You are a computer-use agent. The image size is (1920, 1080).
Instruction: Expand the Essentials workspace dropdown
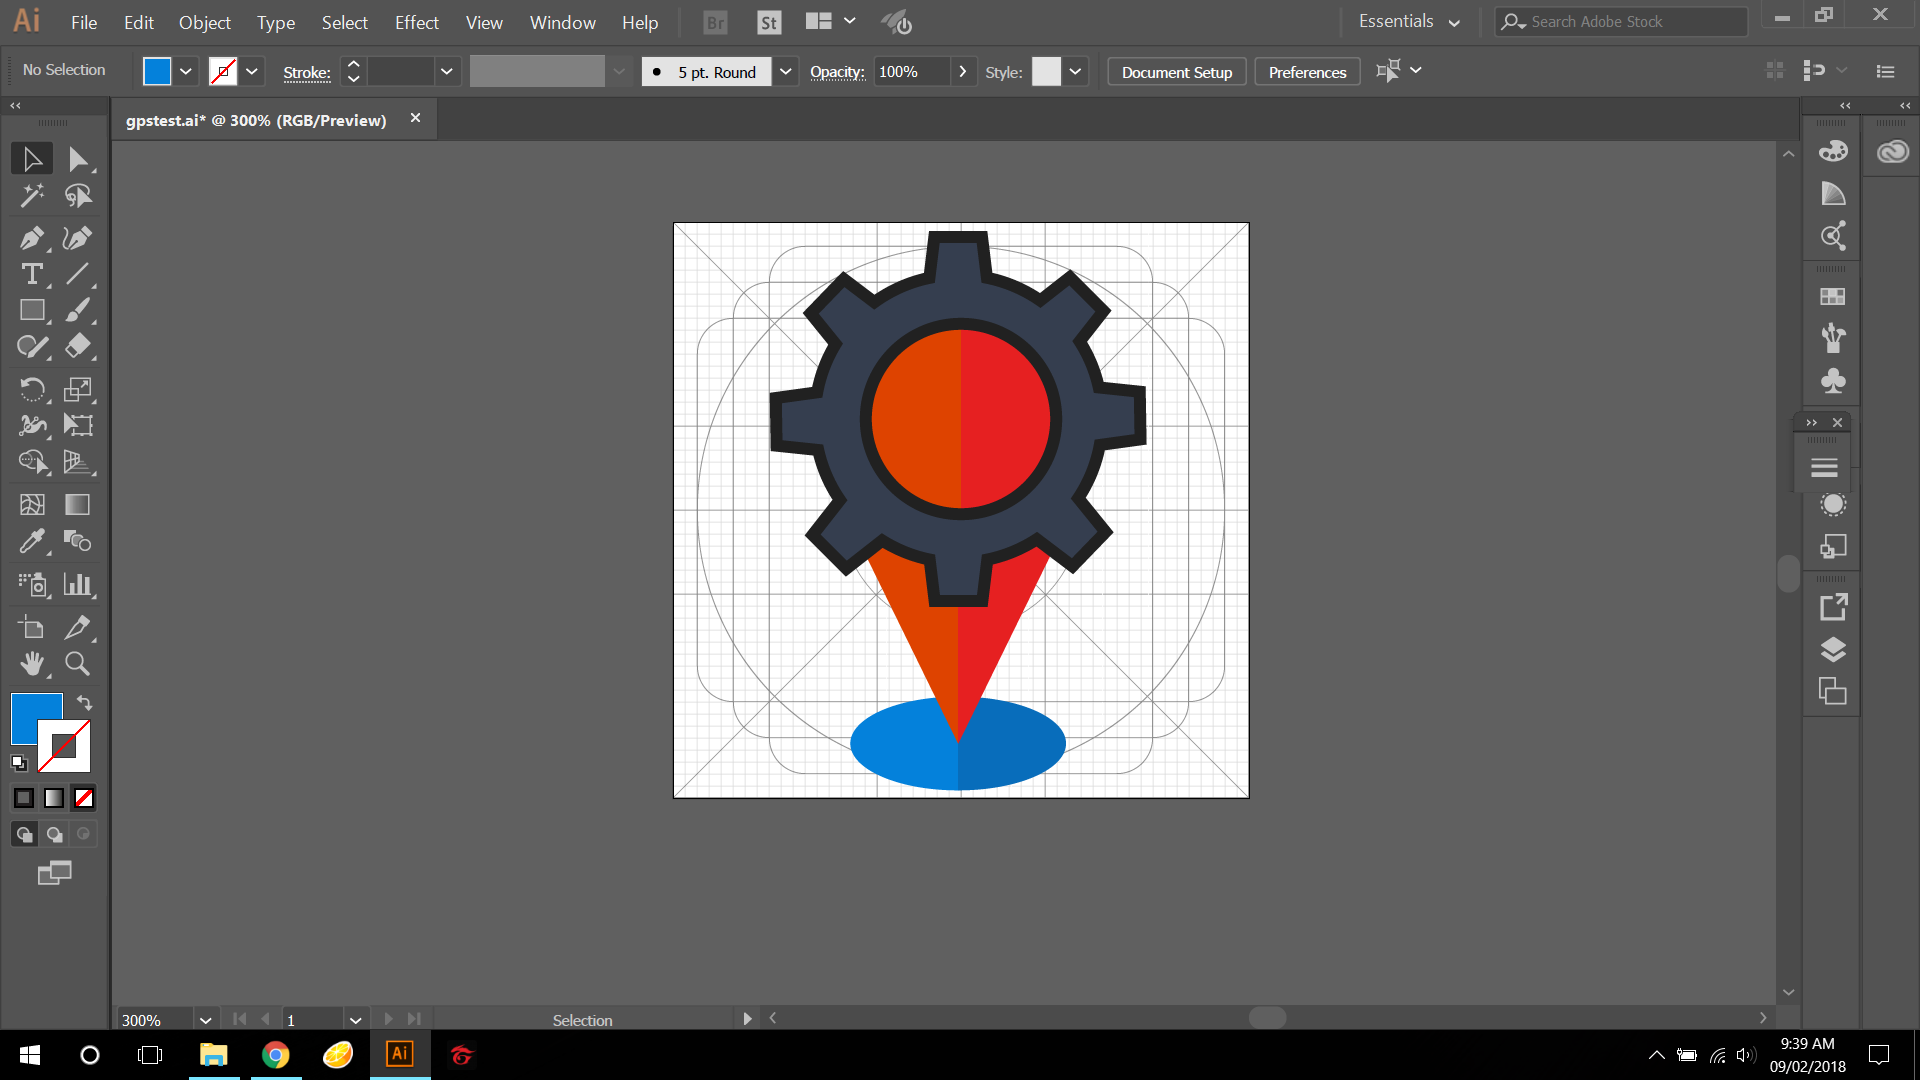(x=1453, y=22)
